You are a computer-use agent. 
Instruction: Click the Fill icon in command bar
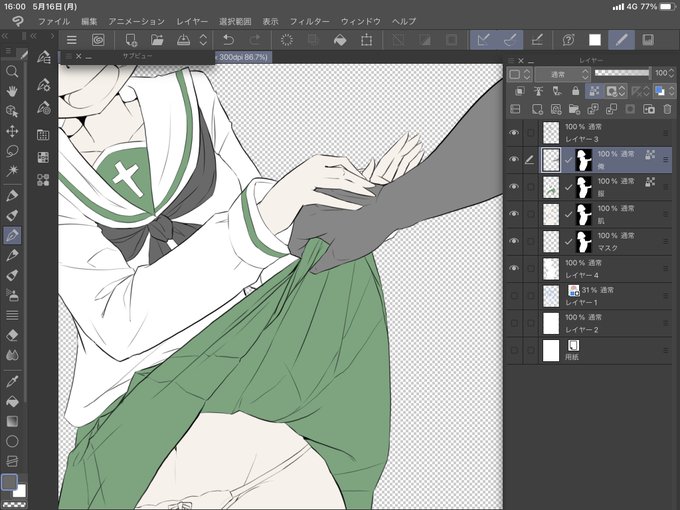tap(340, 40)
